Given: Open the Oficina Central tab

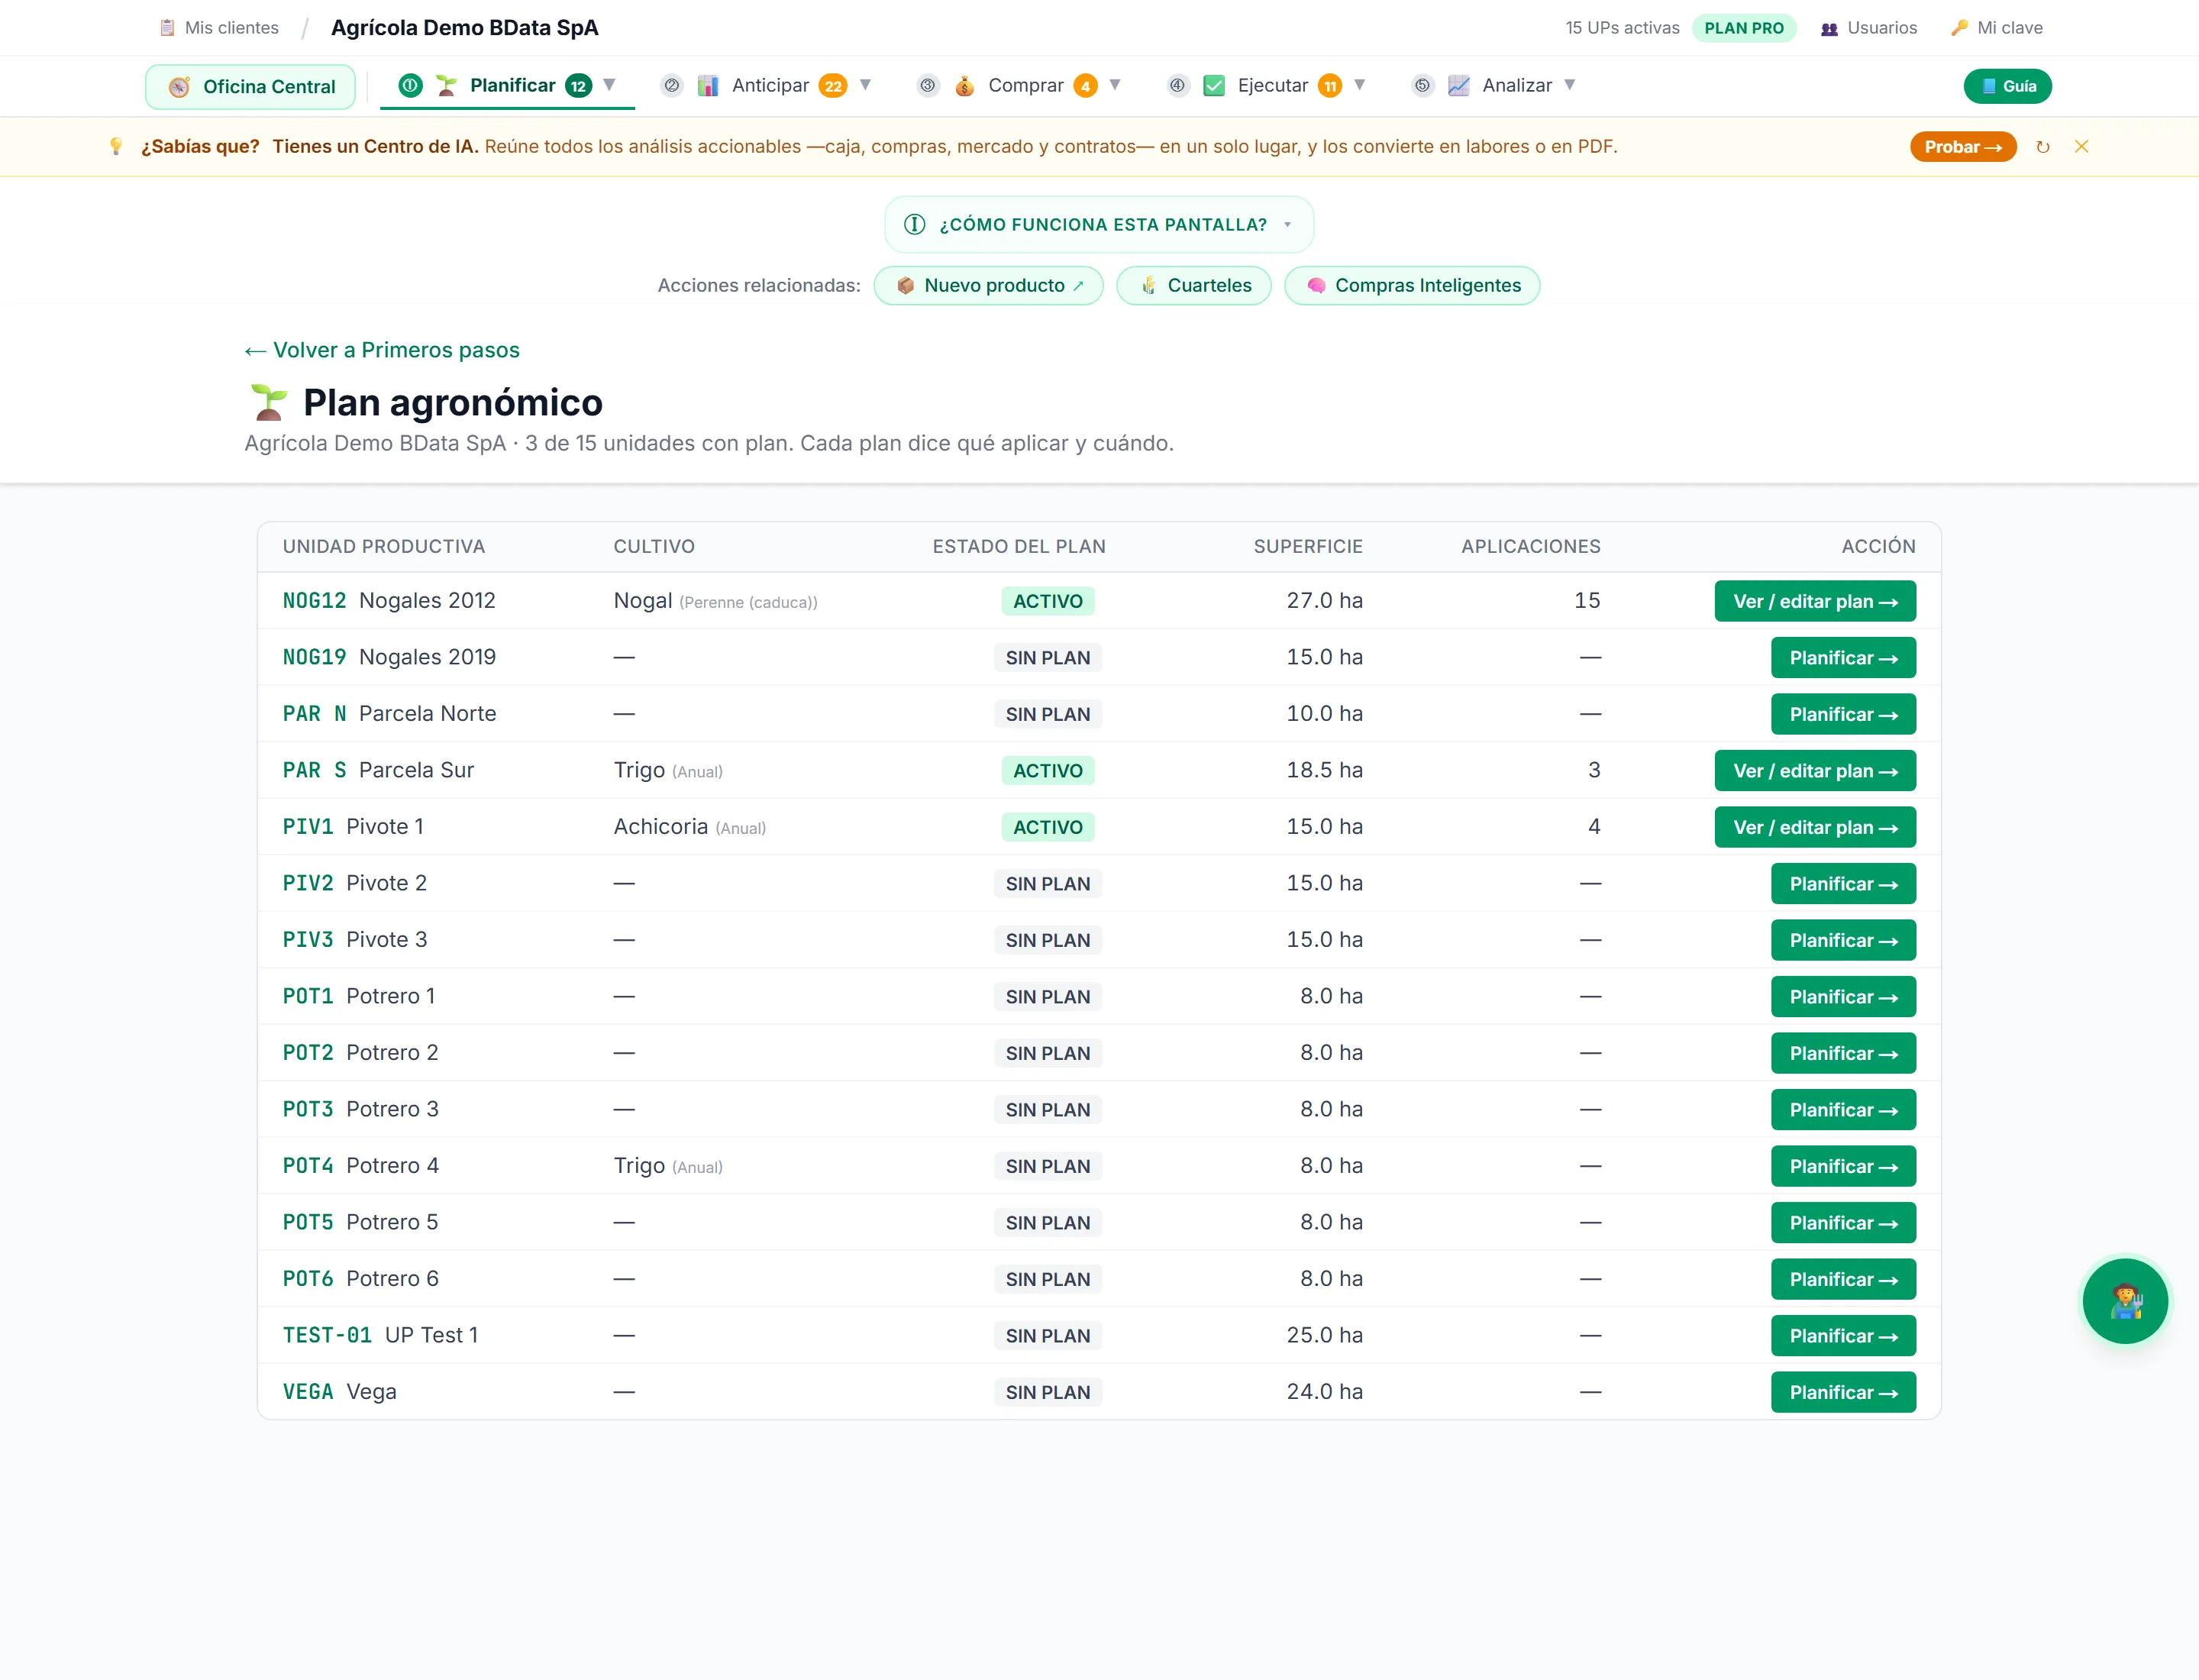Looking at the screenshot, I should tap(250, 87).
